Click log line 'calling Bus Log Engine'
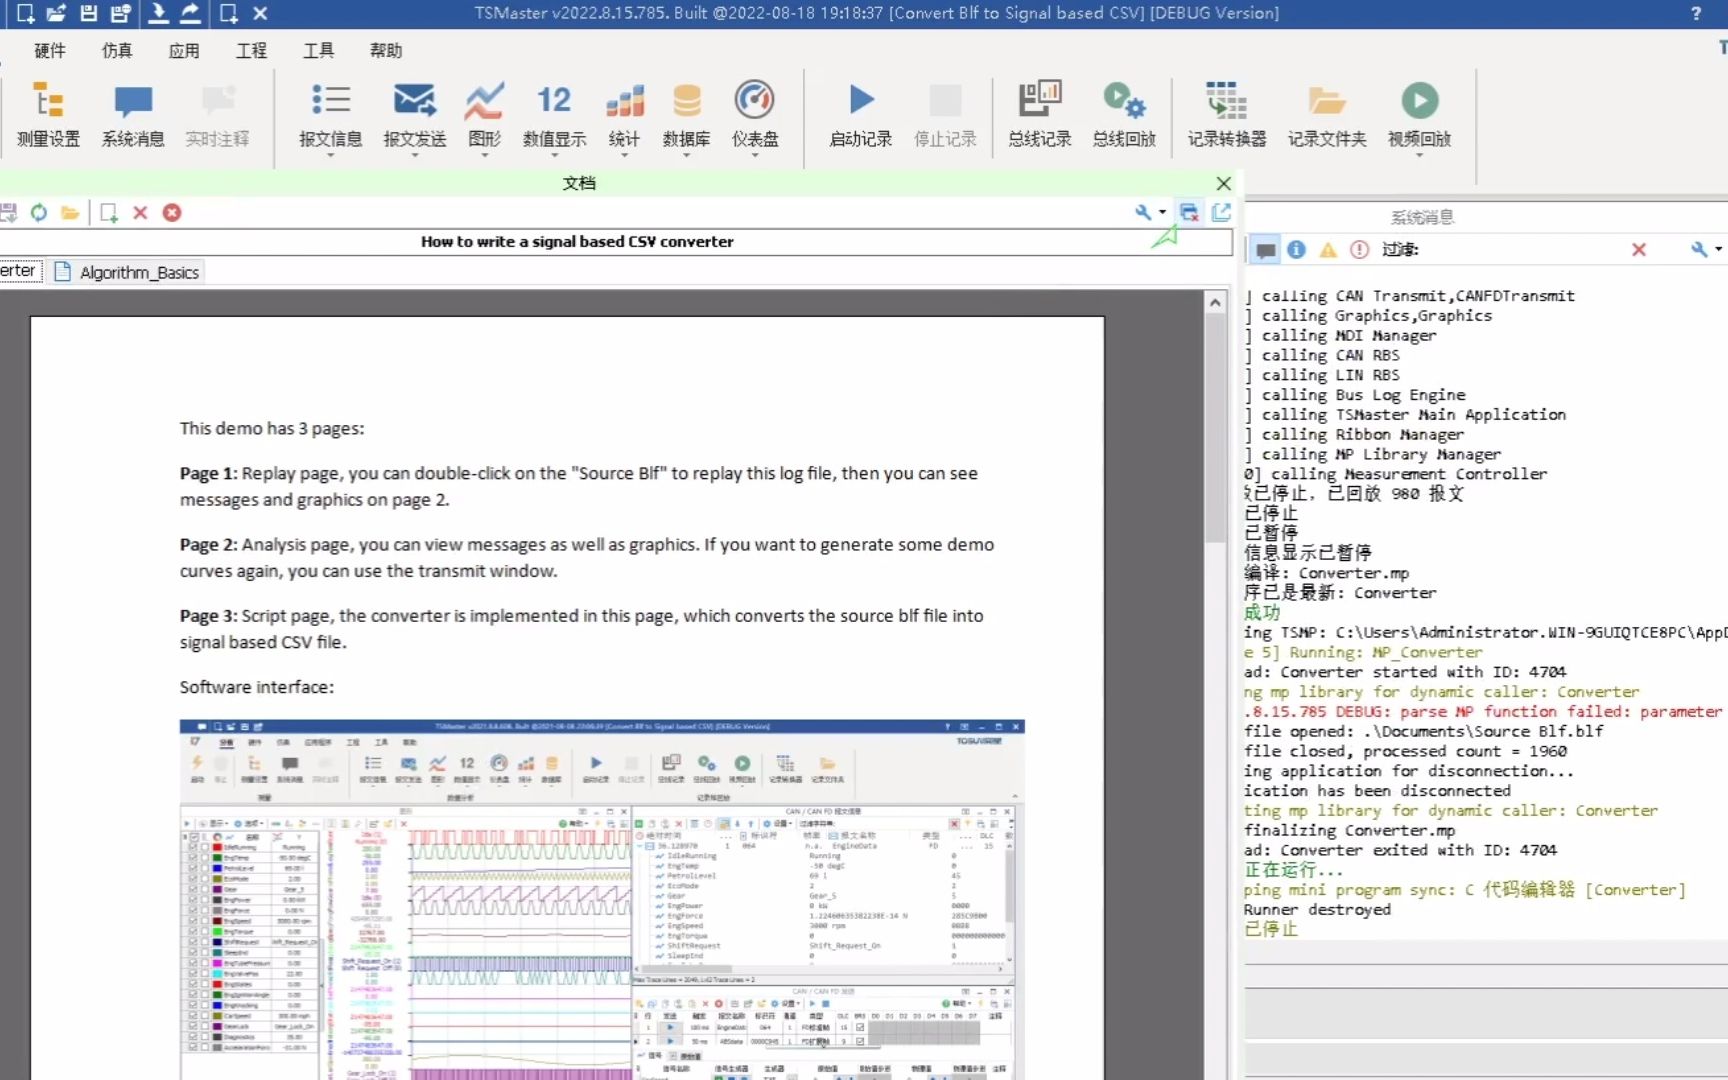Screen dimensions: 1728x1080 1364,394
